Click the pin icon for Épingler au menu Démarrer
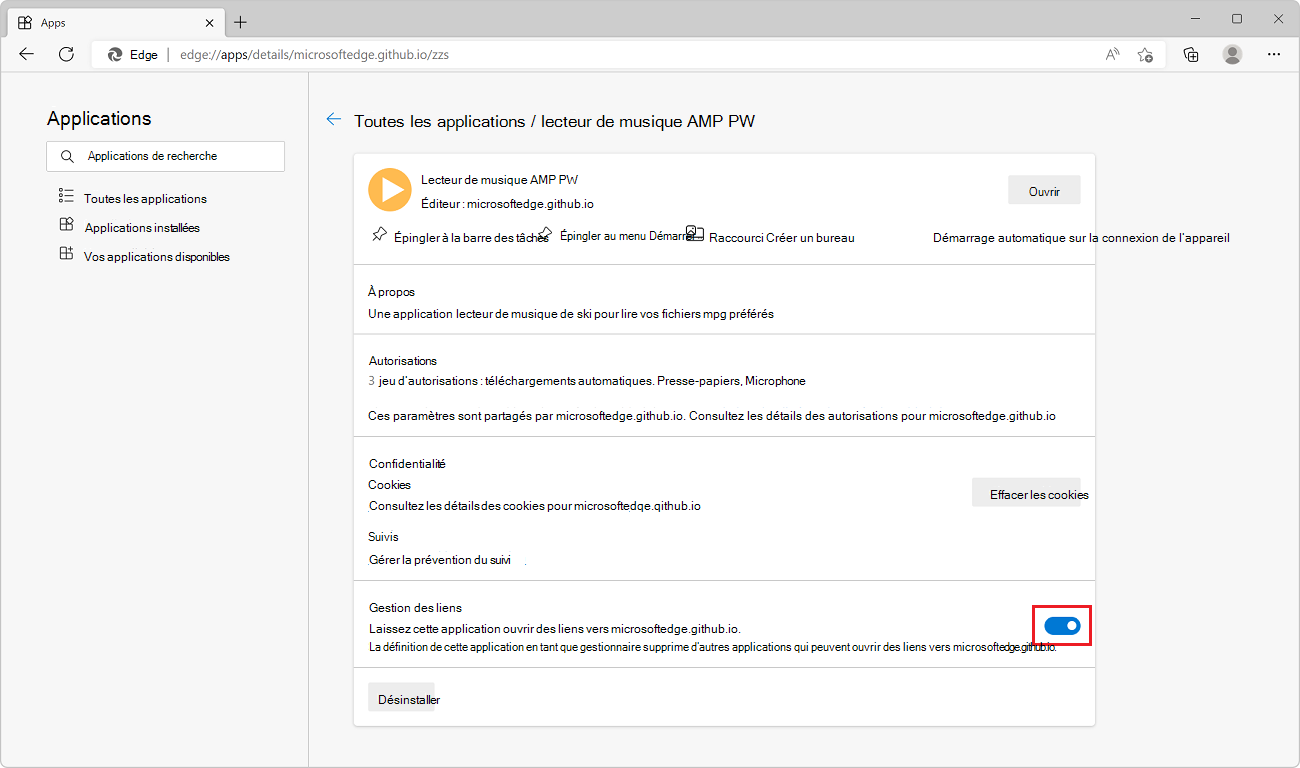Viewport: 1300px width, 768px height. click(545, 233)
